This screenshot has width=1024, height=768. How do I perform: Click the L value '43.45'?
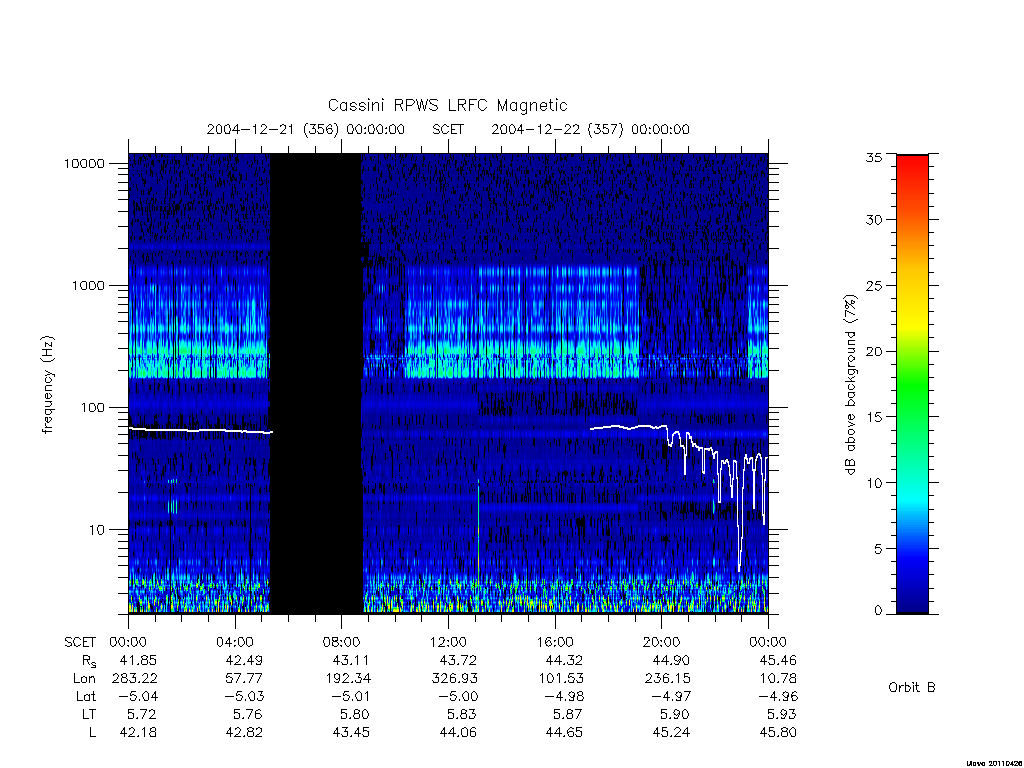click(351, 733)
